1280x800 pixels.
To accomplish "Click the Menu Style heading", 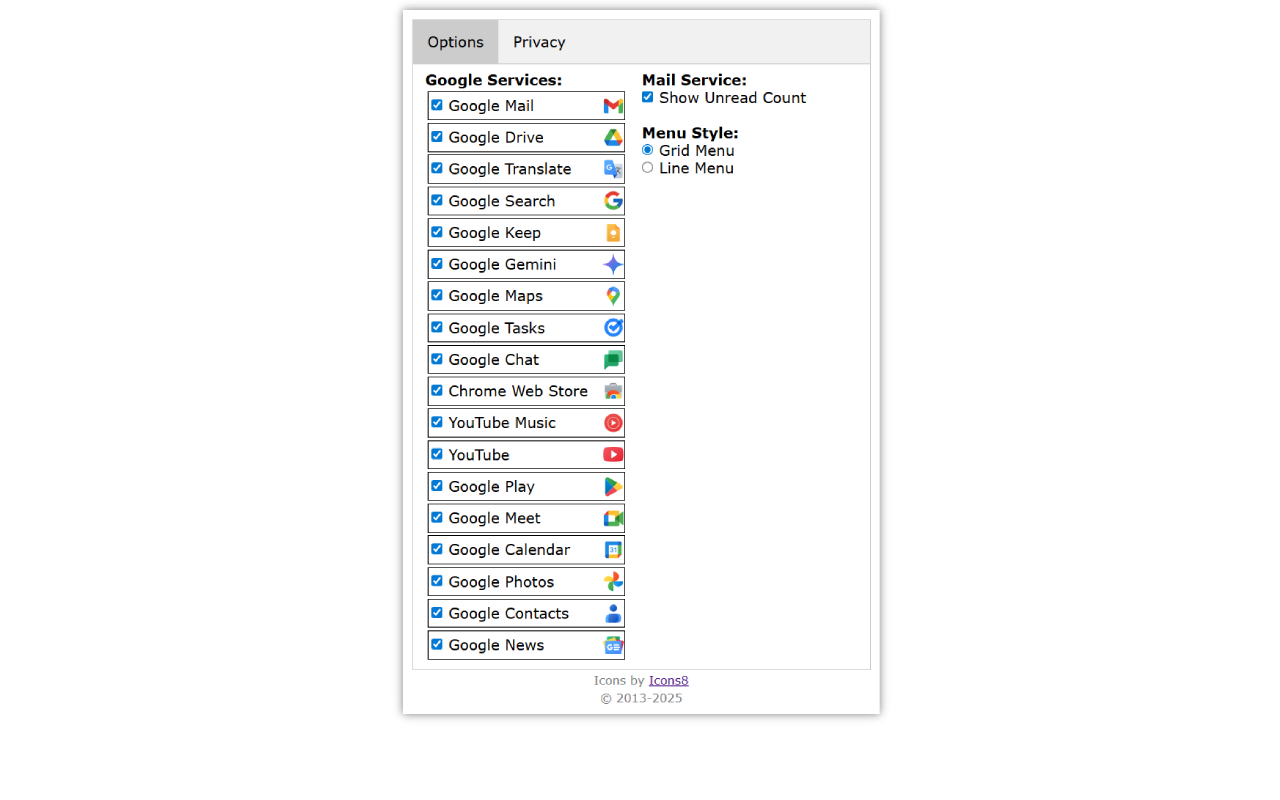I will pyautogui.click(x=690, y=133).
